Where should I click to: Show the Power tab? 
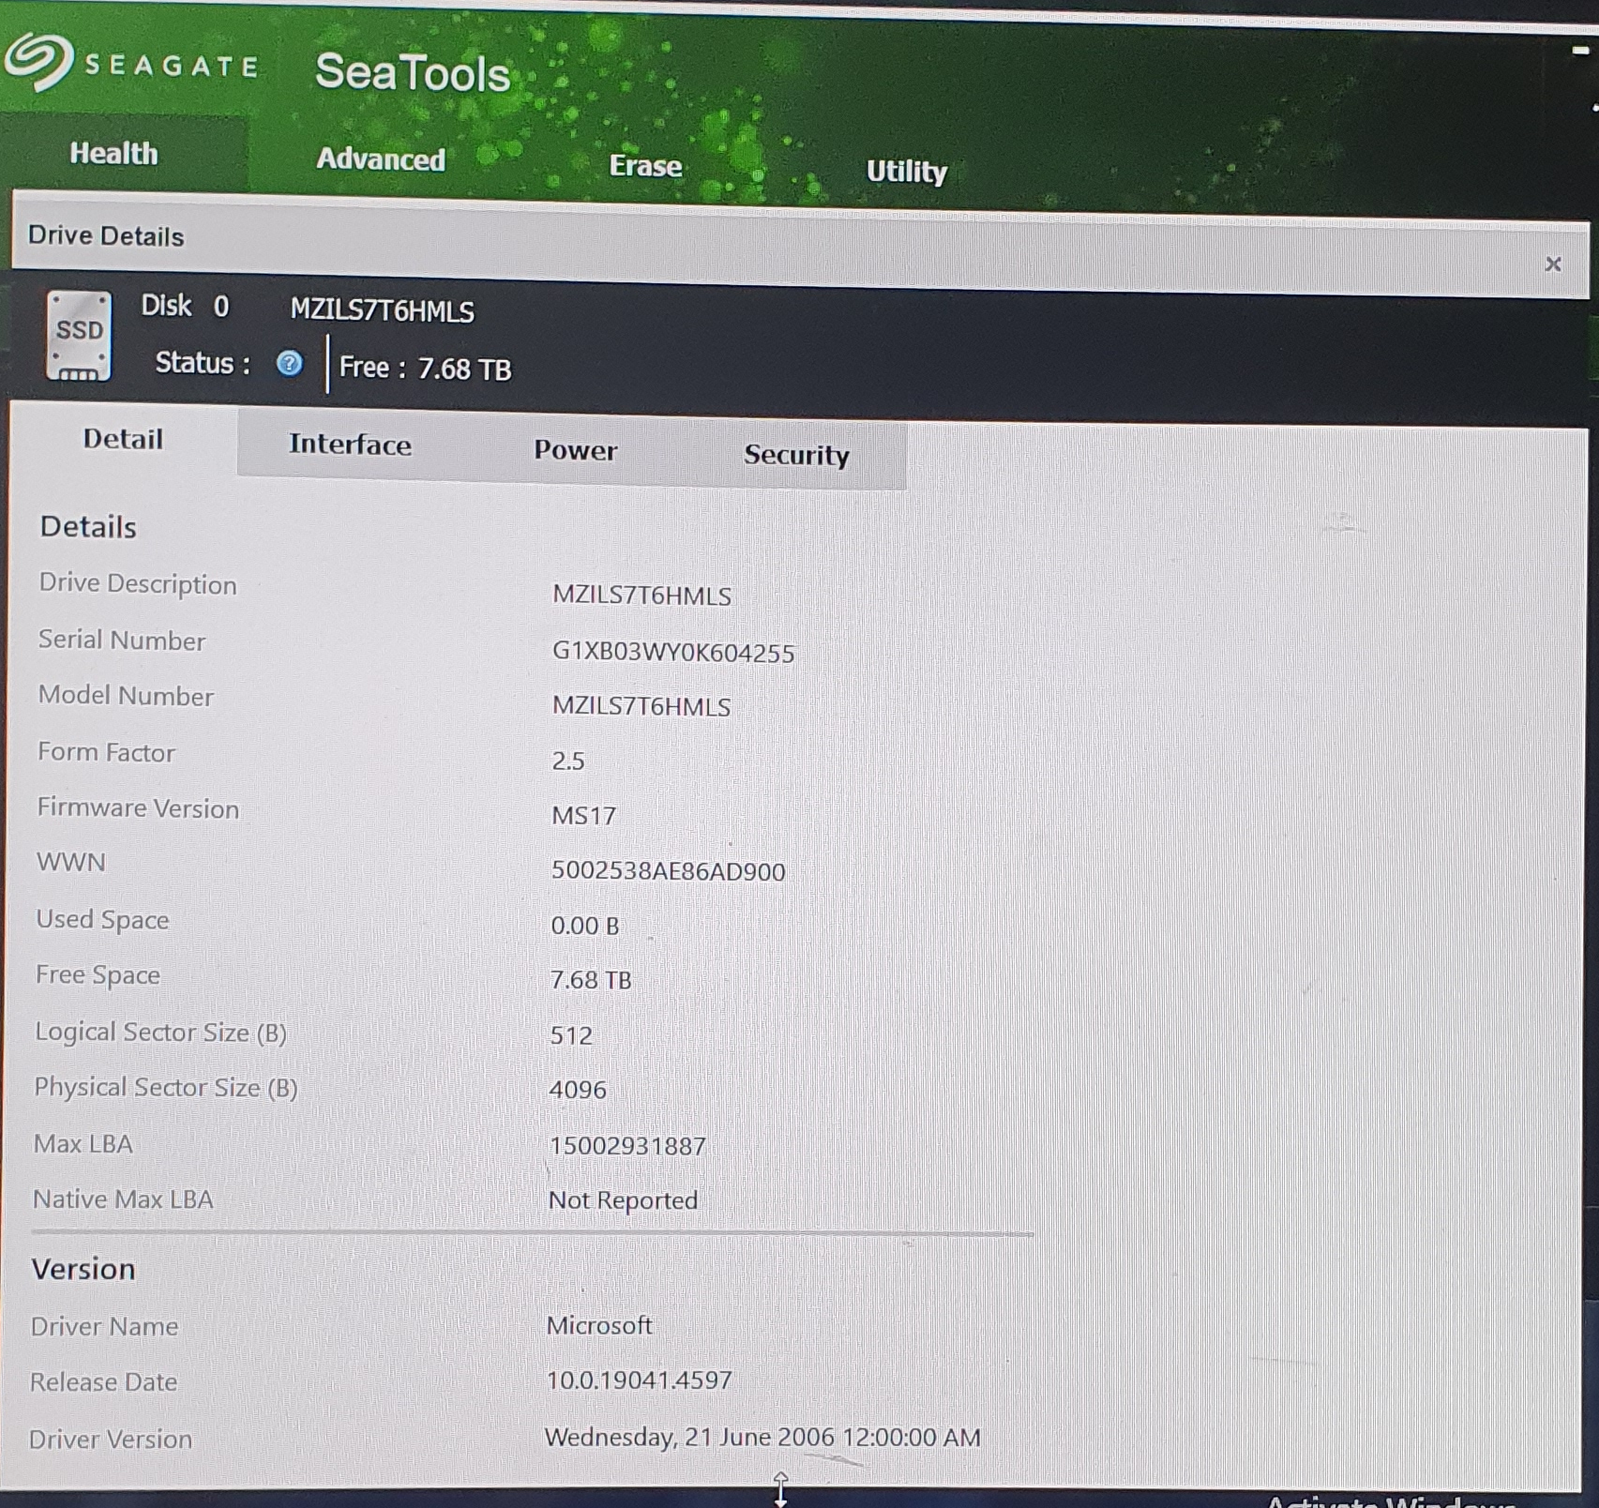575,451
